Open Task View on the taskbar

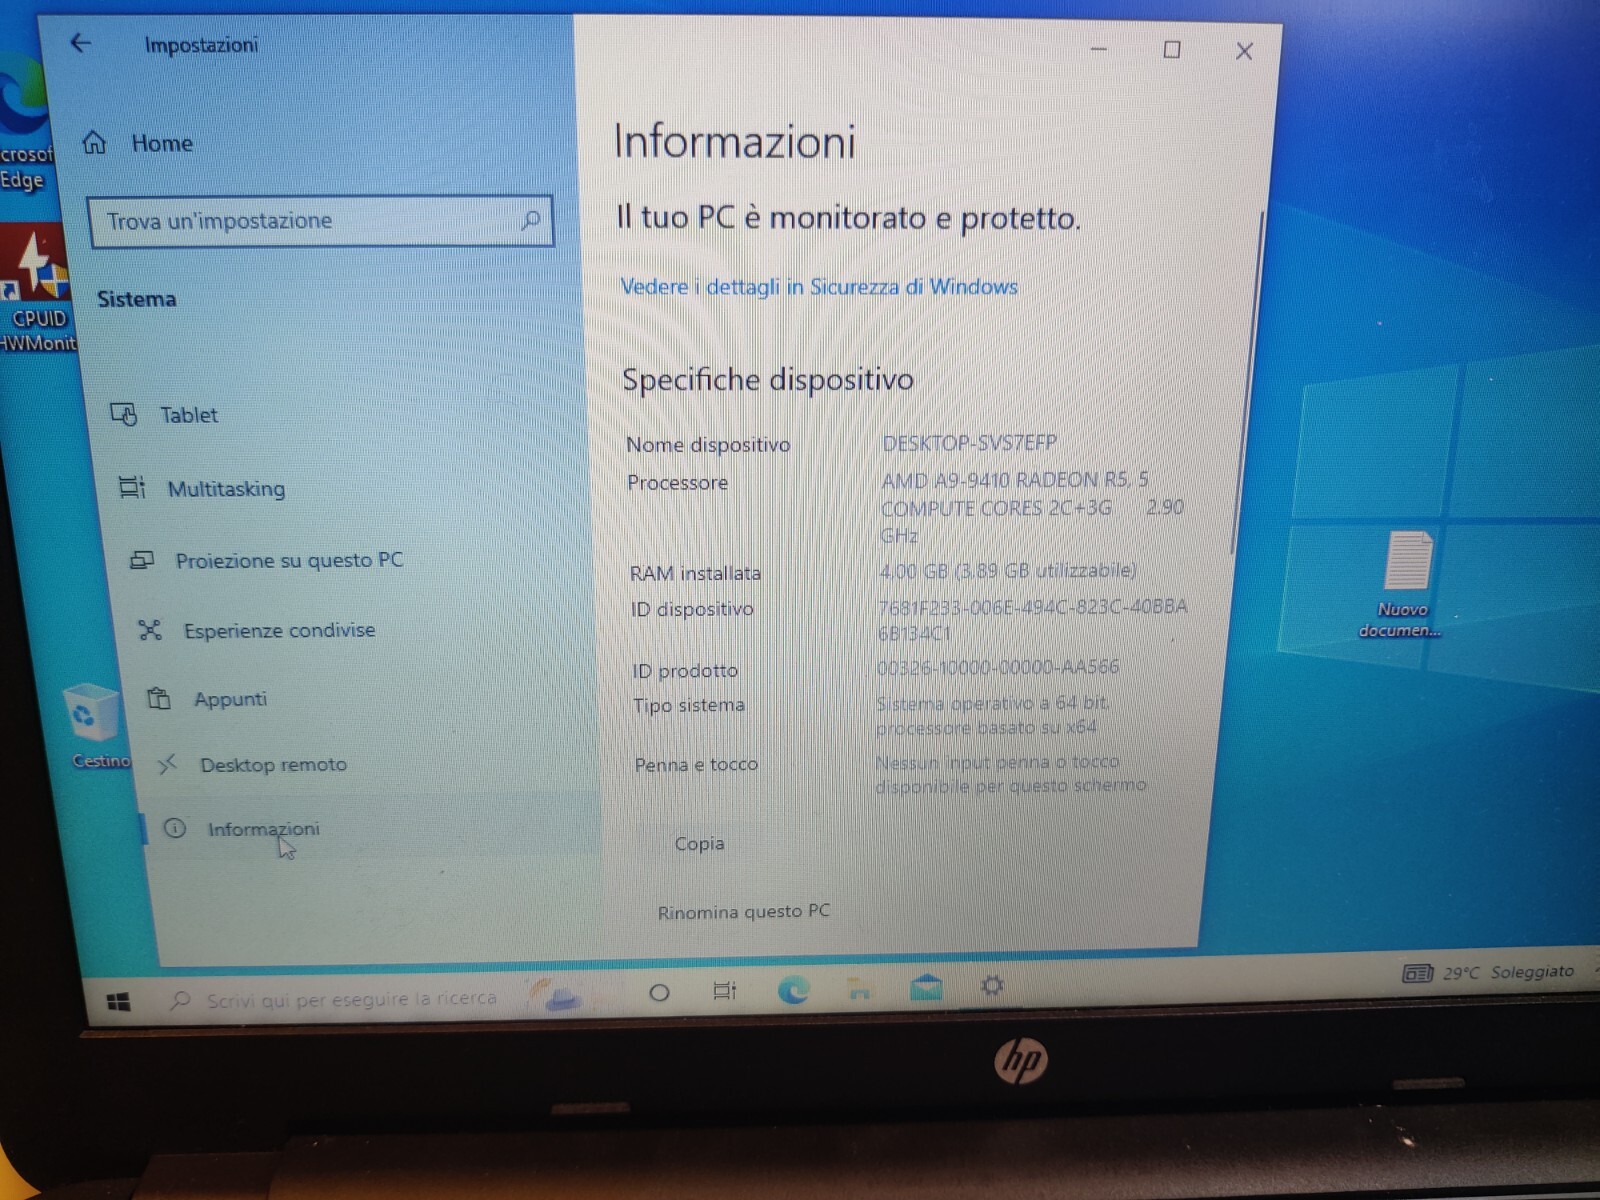point(724,991)
